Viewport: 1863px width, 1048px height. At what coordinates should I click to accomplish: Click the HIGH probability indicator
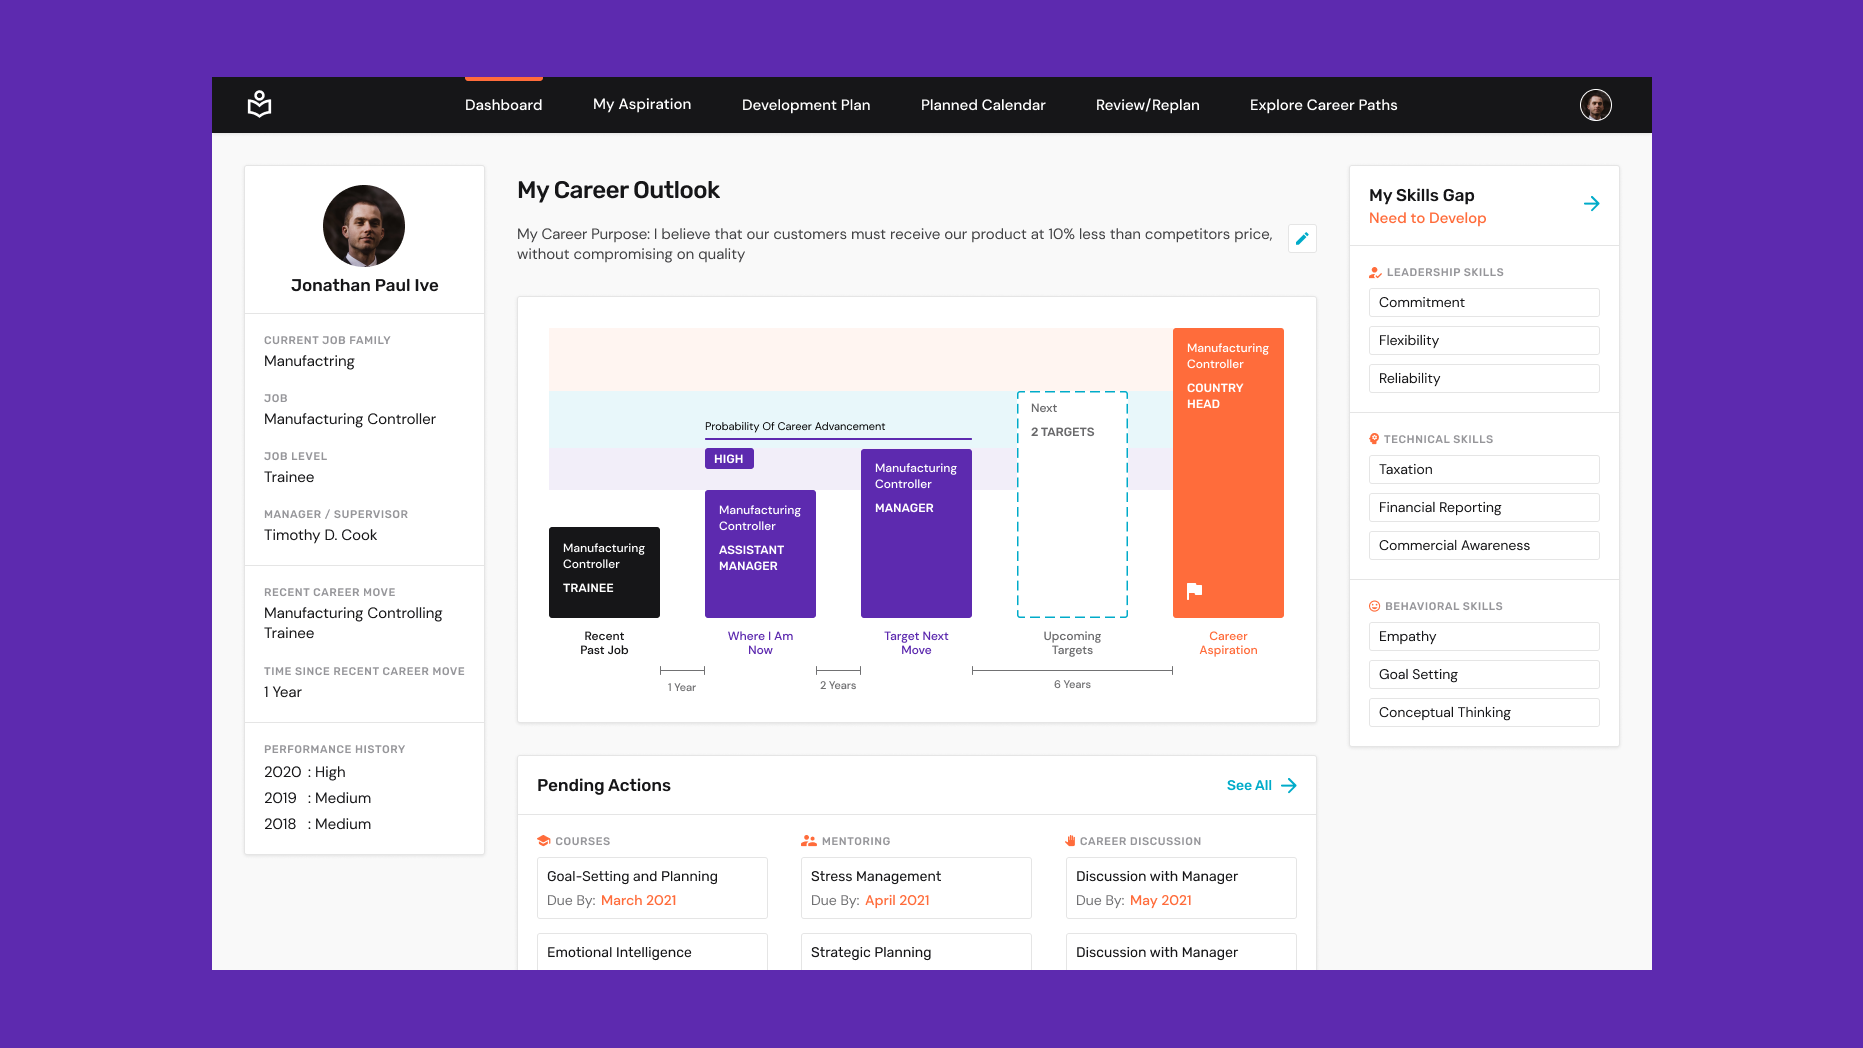tap(729, 458)
